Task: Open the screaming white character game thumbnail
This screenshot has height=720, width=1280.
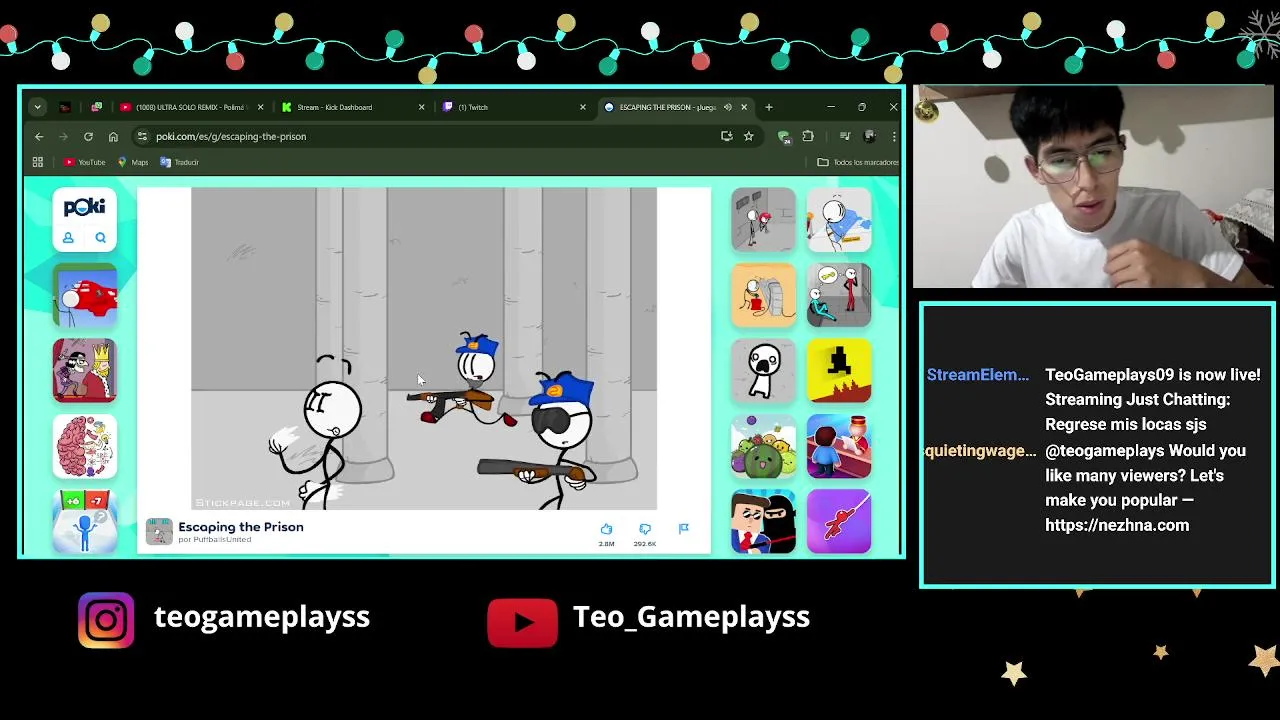Action: [763, 371]
